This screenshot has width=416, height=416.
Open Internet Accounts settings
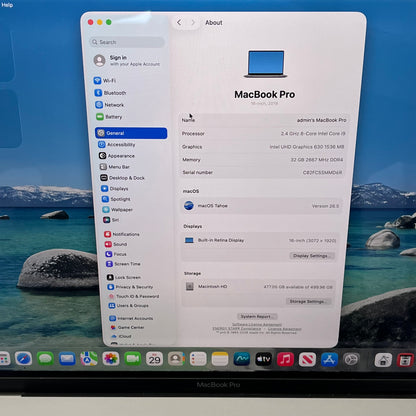131,318
